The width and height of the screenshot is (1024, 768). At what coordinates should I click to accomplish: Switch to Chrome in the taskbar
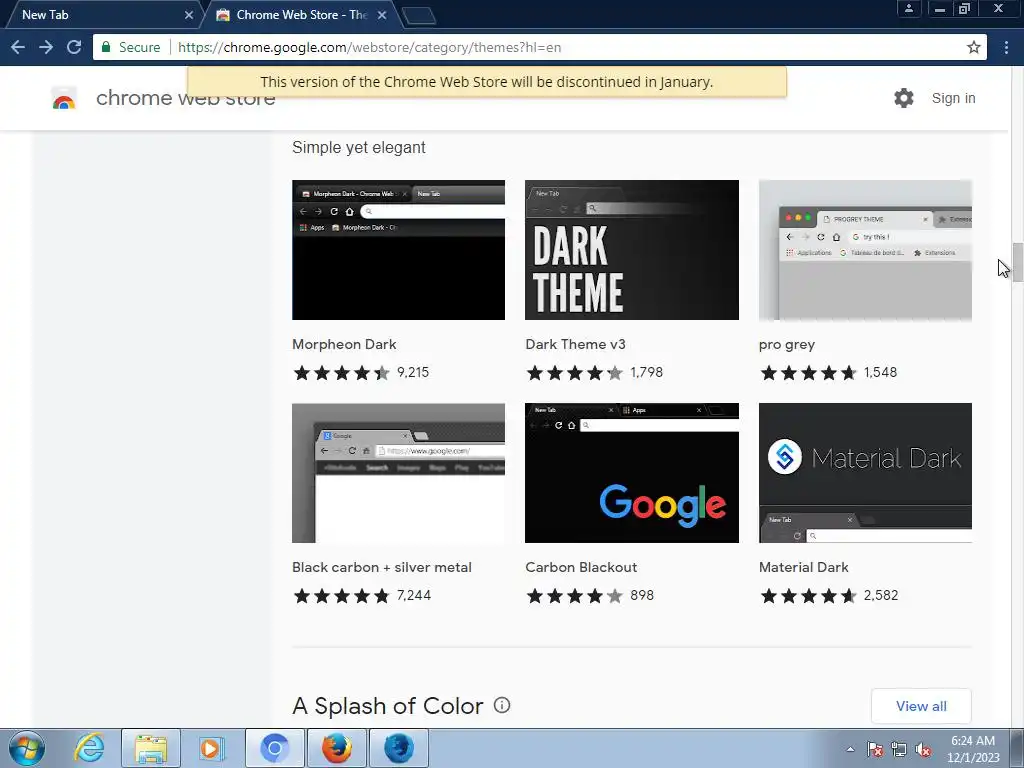click(274, 748)
